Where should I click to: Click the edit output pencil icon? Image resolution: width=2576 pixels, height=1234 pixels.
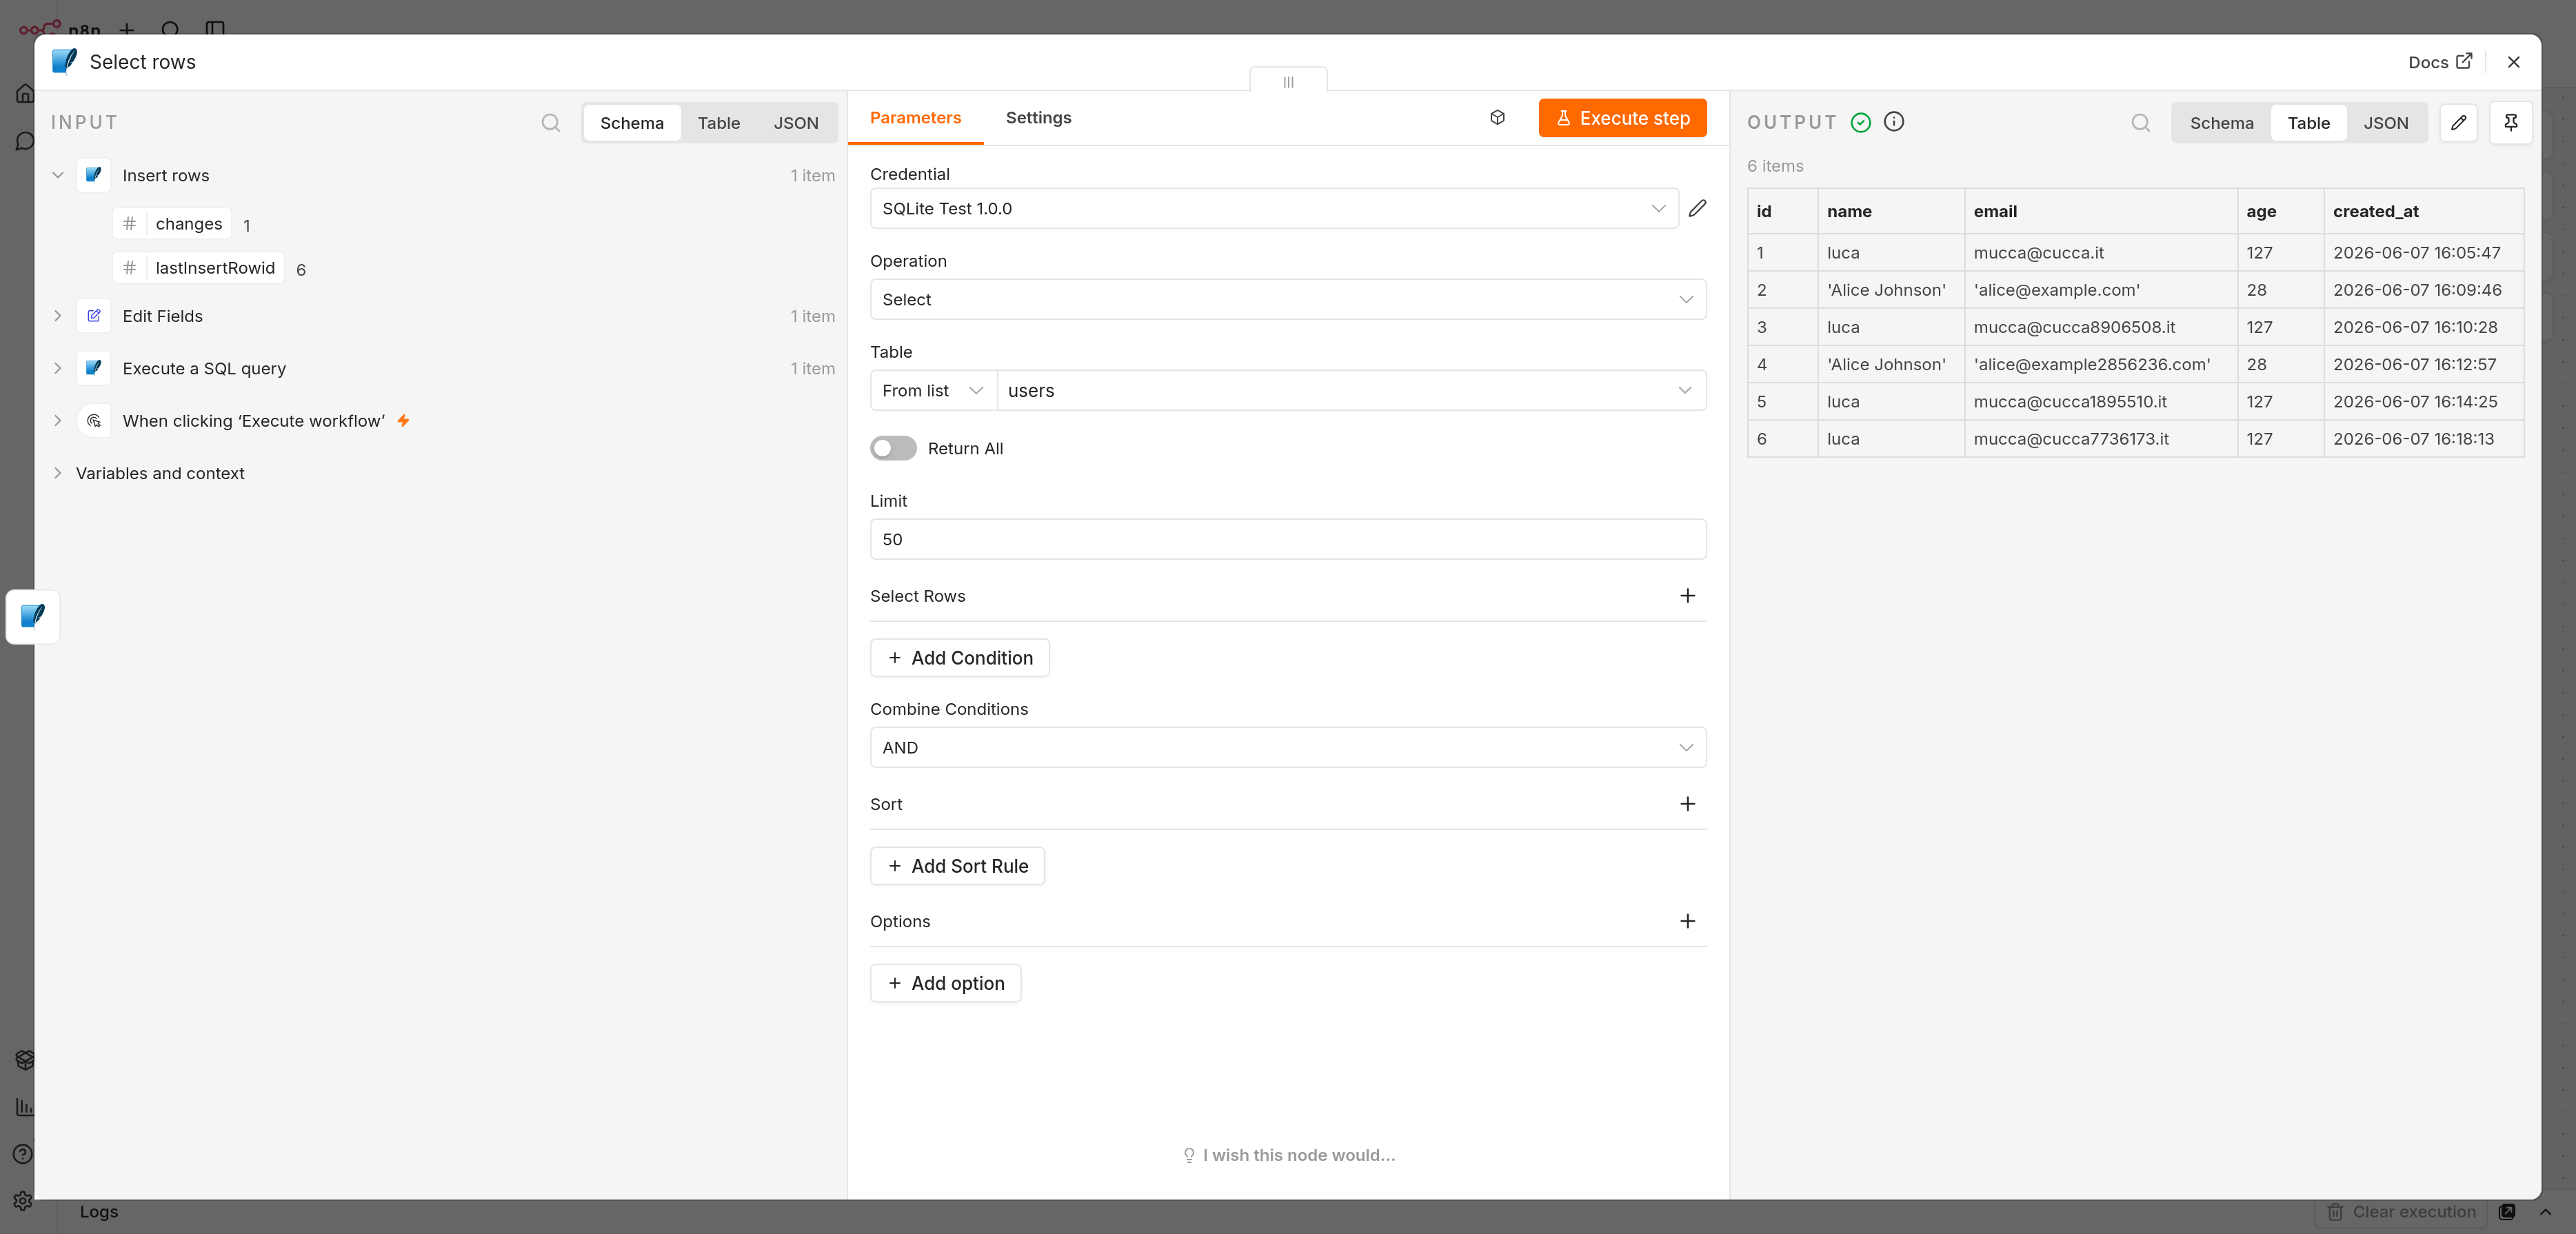pyautogui.click(x=2458, y=123)
